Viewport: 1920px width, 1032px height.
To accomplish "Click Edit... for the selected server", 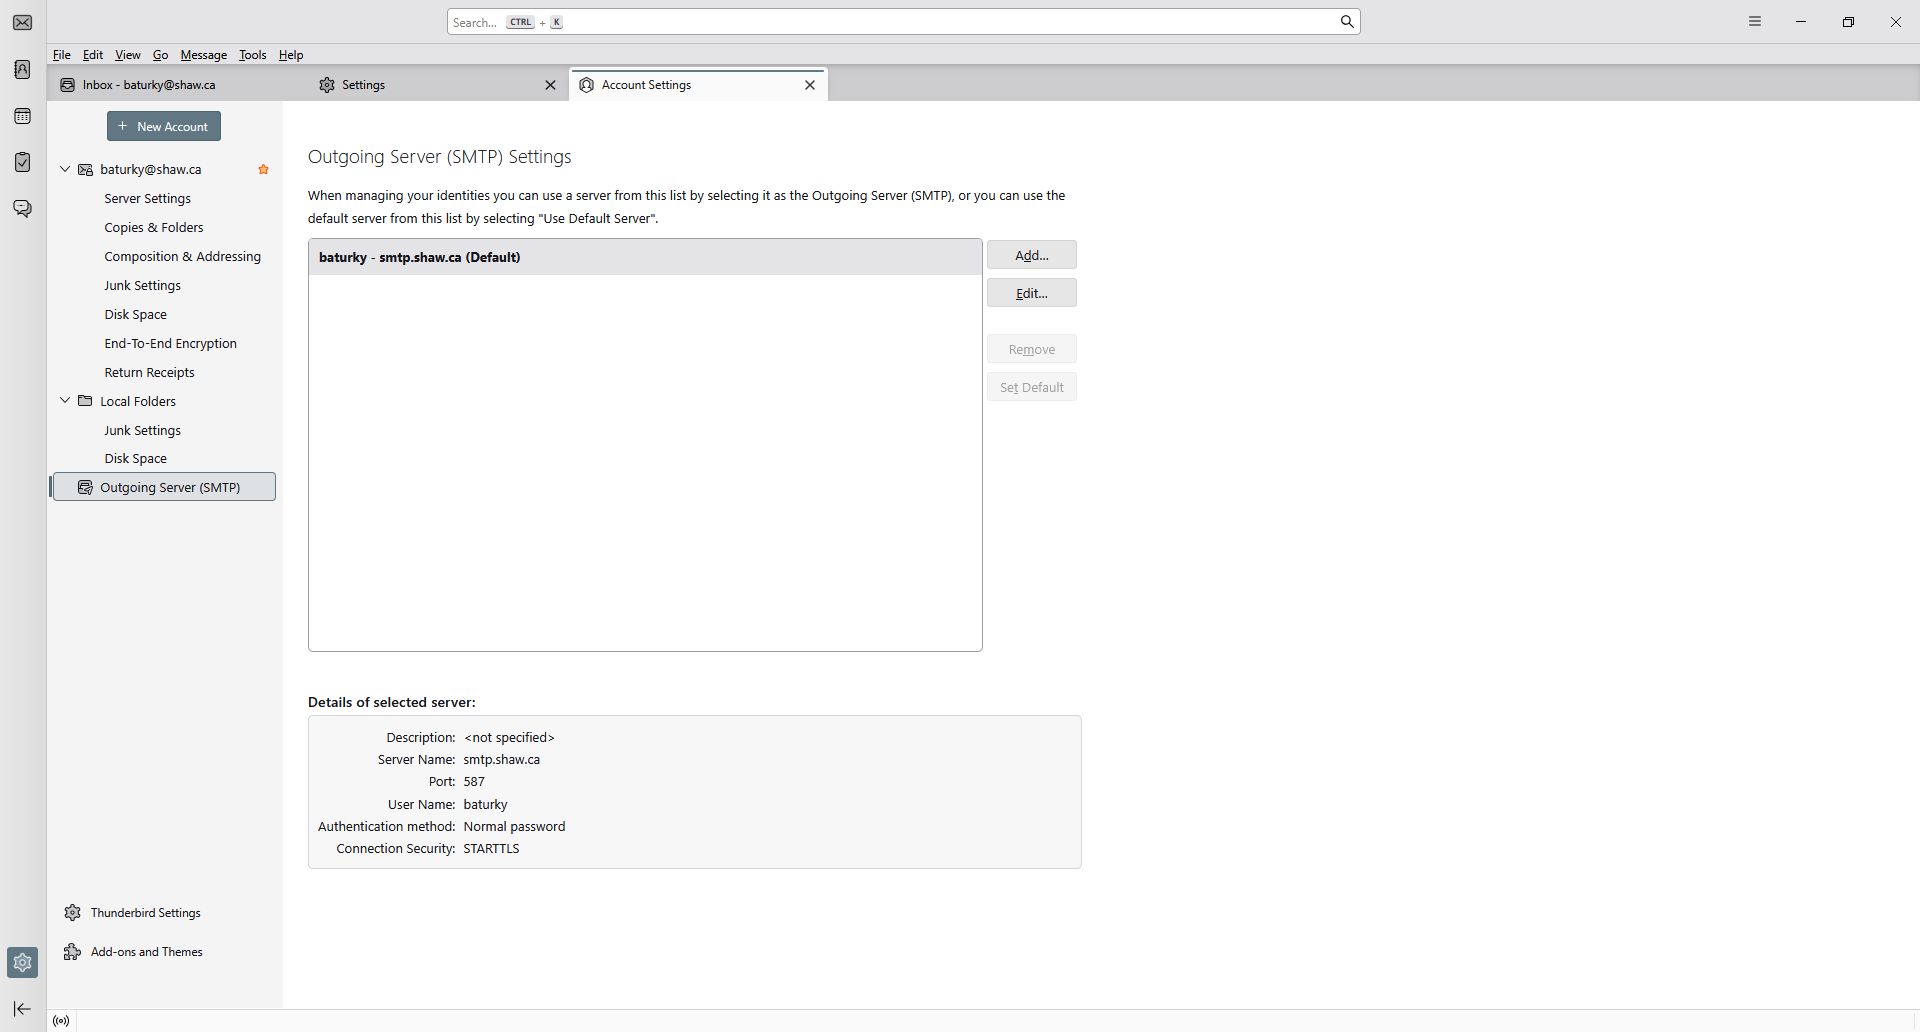I will click(1032, 293).
